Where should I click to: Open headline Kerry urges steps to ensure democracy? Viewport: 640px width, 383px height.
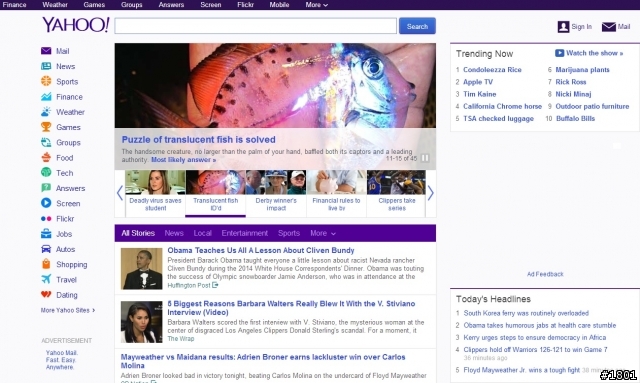pyautogui.click(x=535, y=338)
